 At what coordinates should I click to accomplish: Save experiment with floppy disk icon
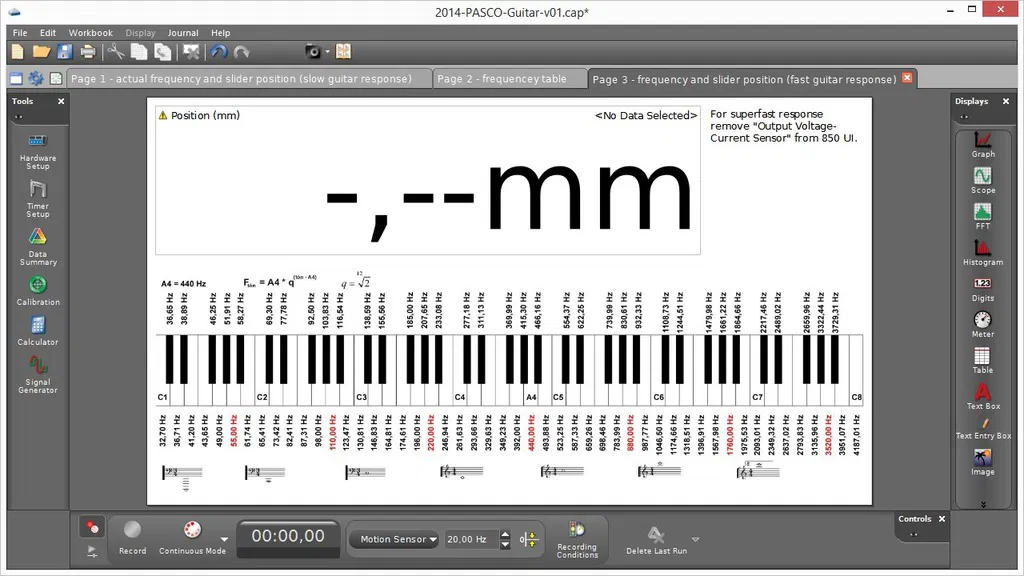coord(64,52)
